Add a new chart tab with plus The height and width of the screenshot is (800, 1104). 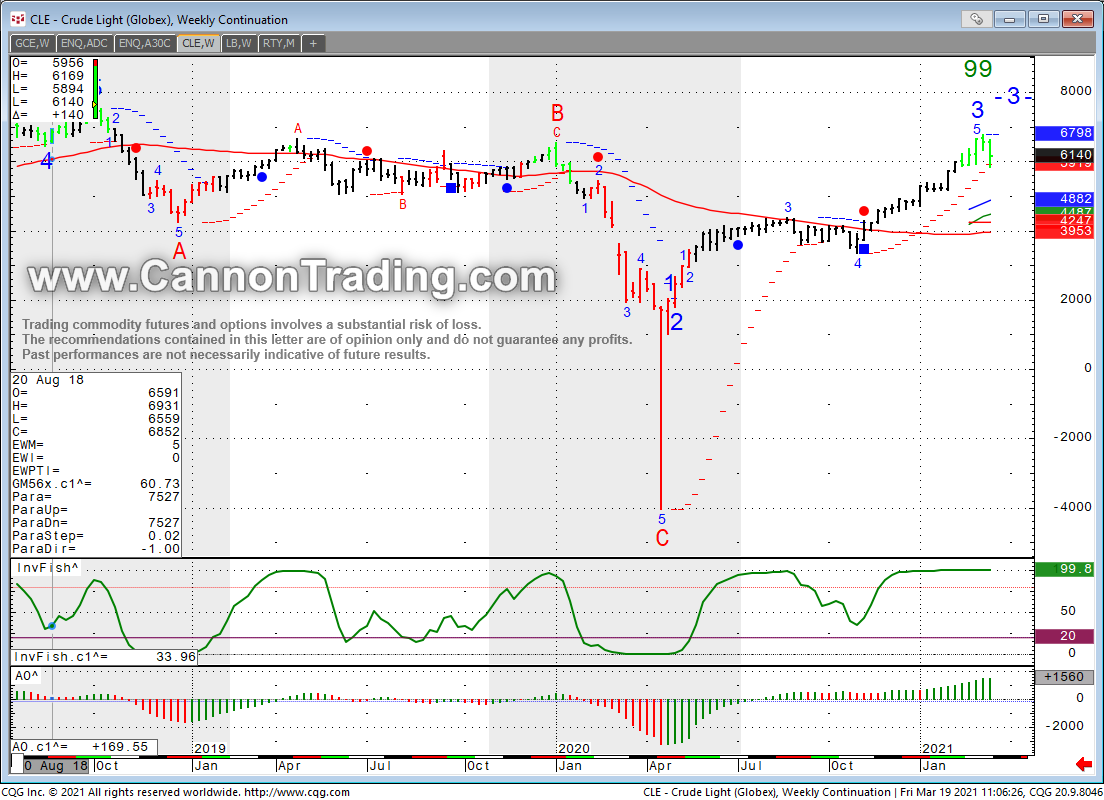[312, 43]
